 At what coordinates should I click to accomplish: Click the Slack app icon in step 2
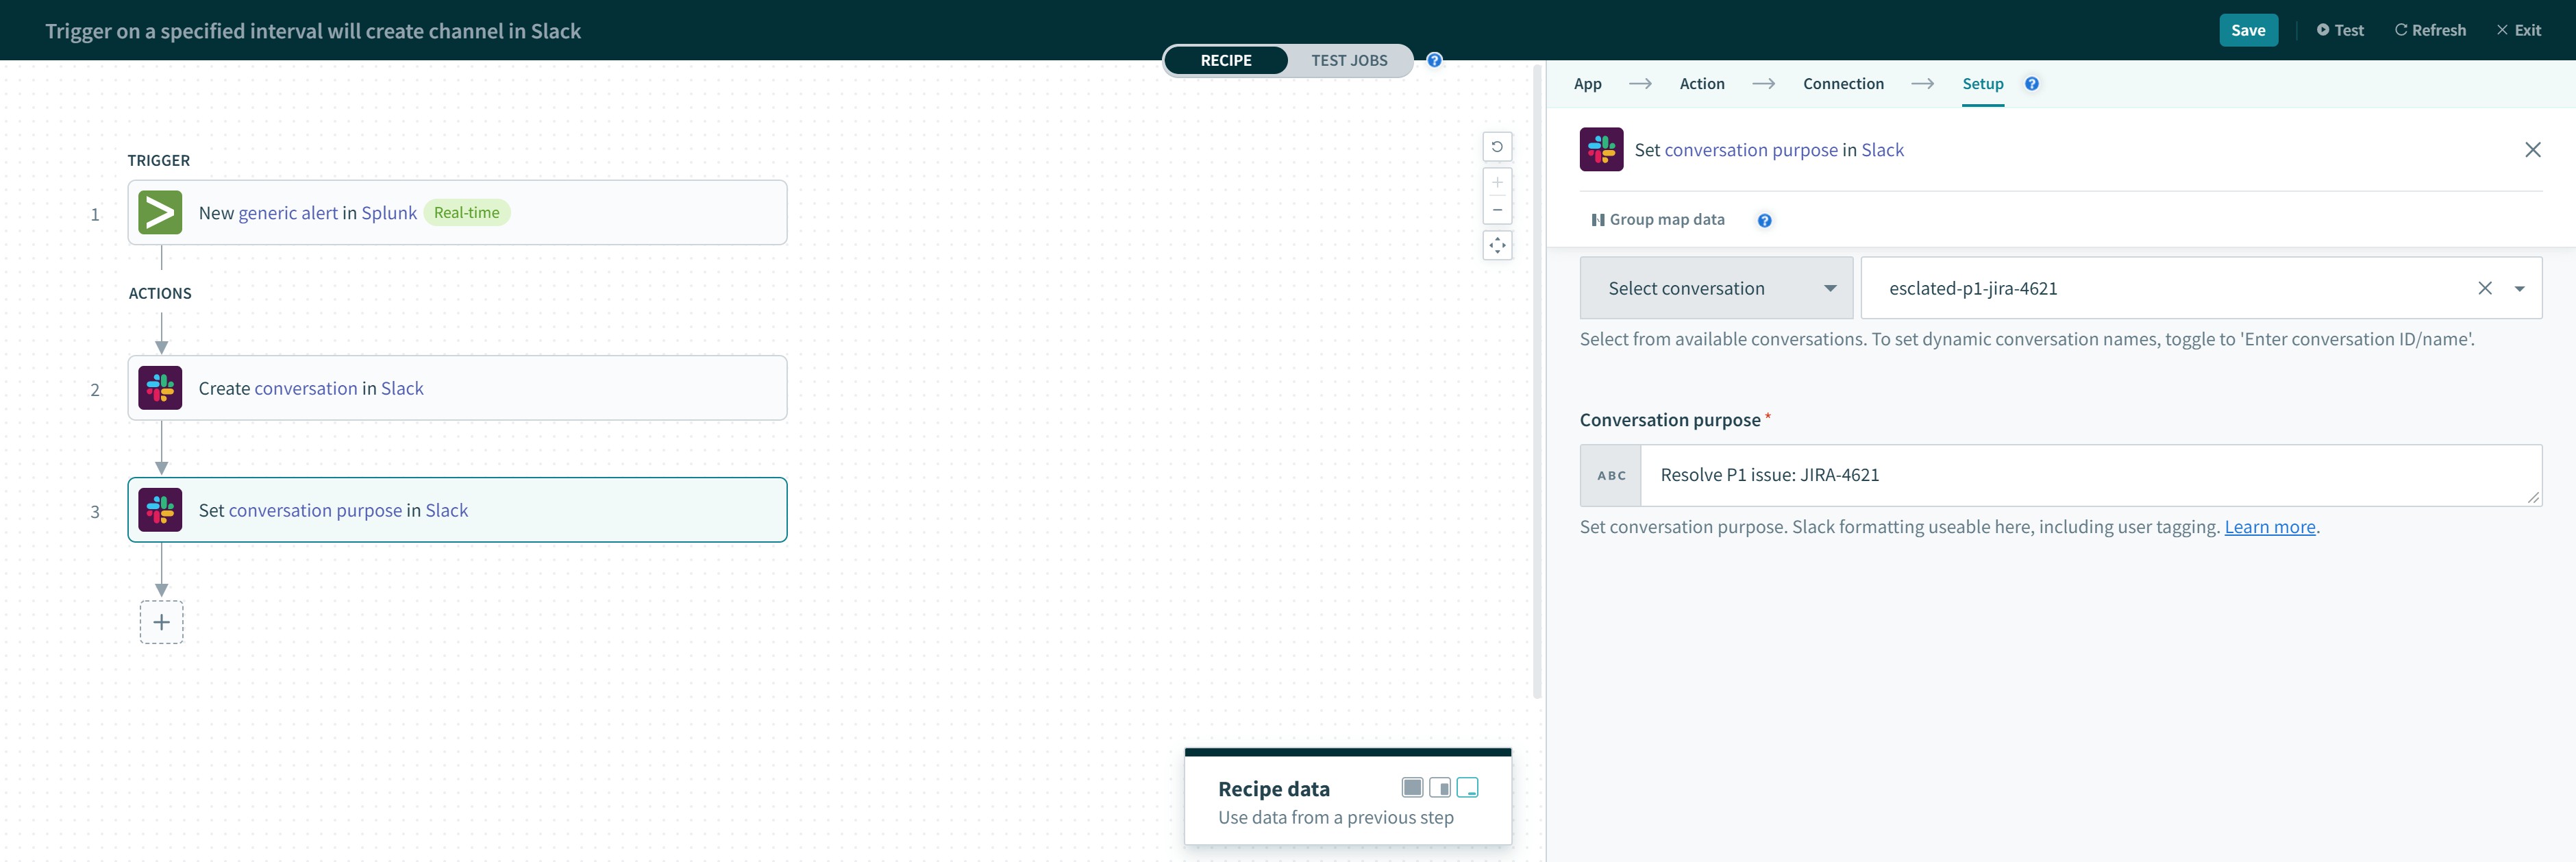(160, 388)
